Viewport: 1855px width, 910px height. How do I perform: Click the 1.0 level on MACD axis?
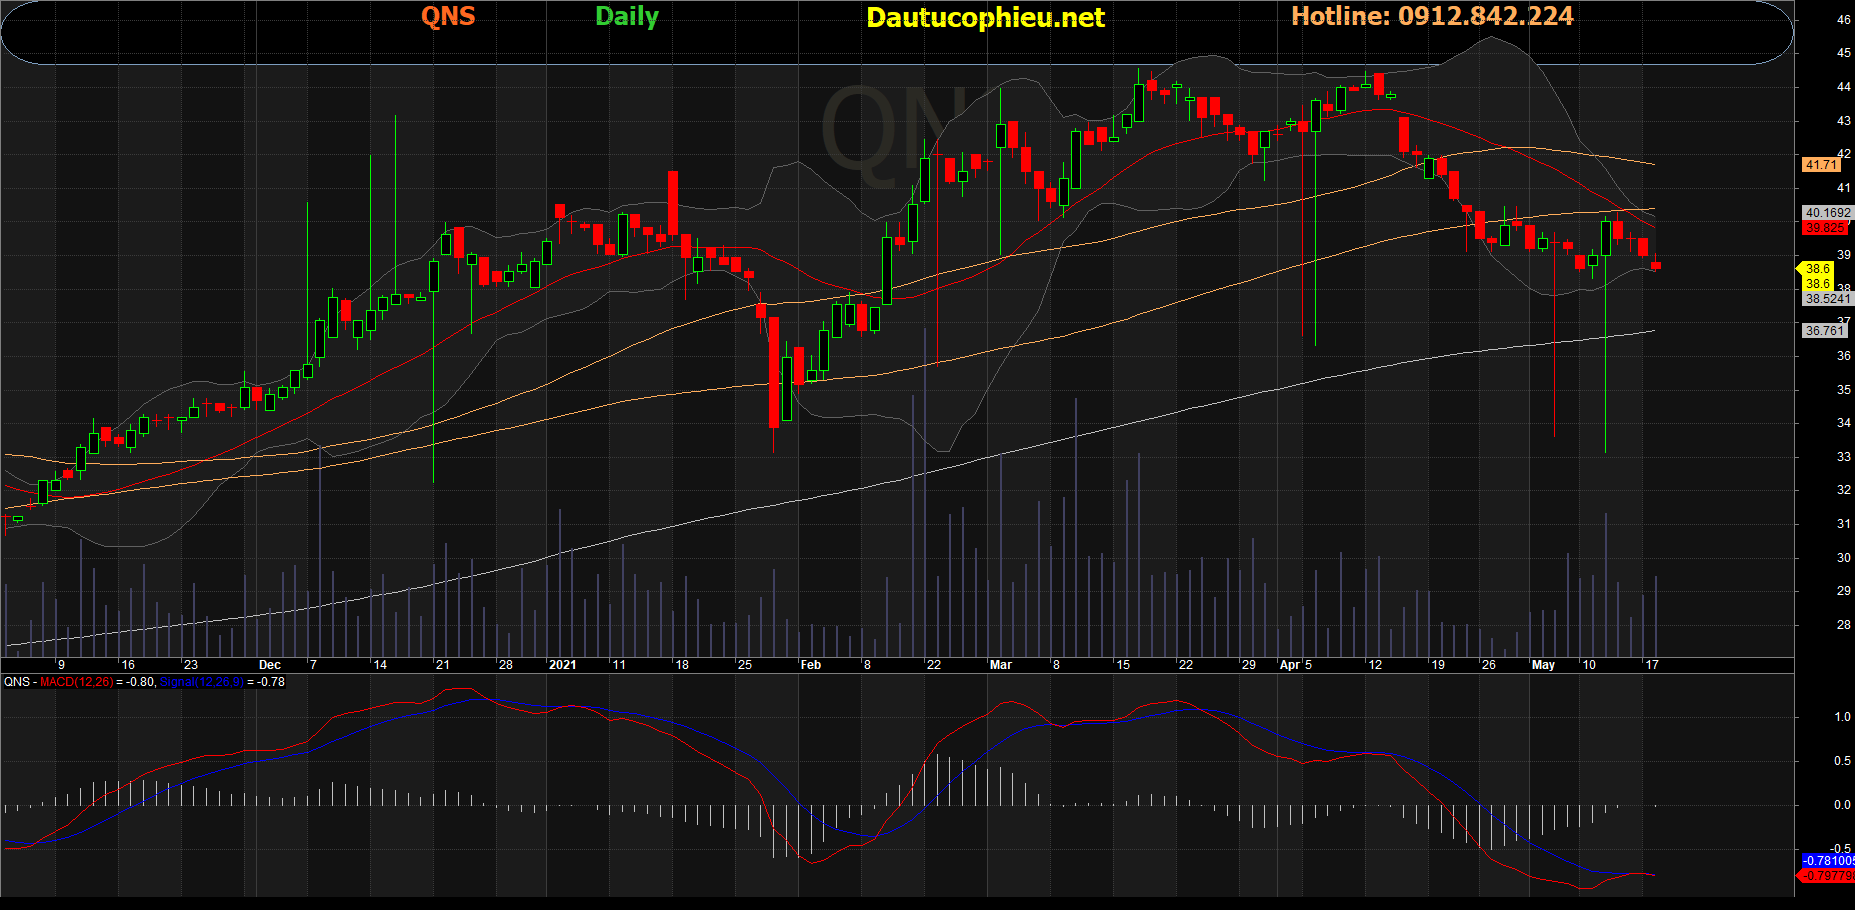[x=1842, y=717]
